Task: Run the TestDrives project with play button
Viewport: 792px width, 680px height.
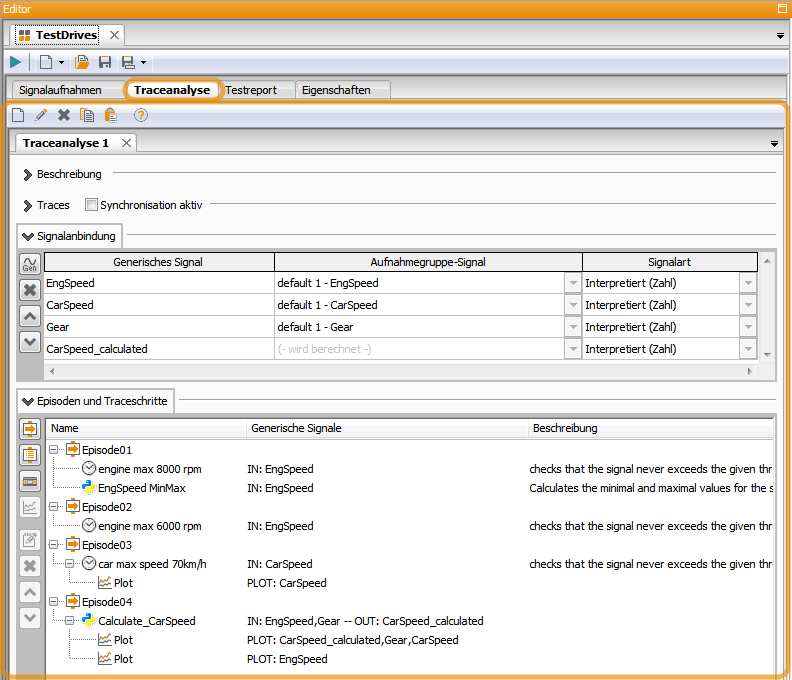Action: point(15,62)
